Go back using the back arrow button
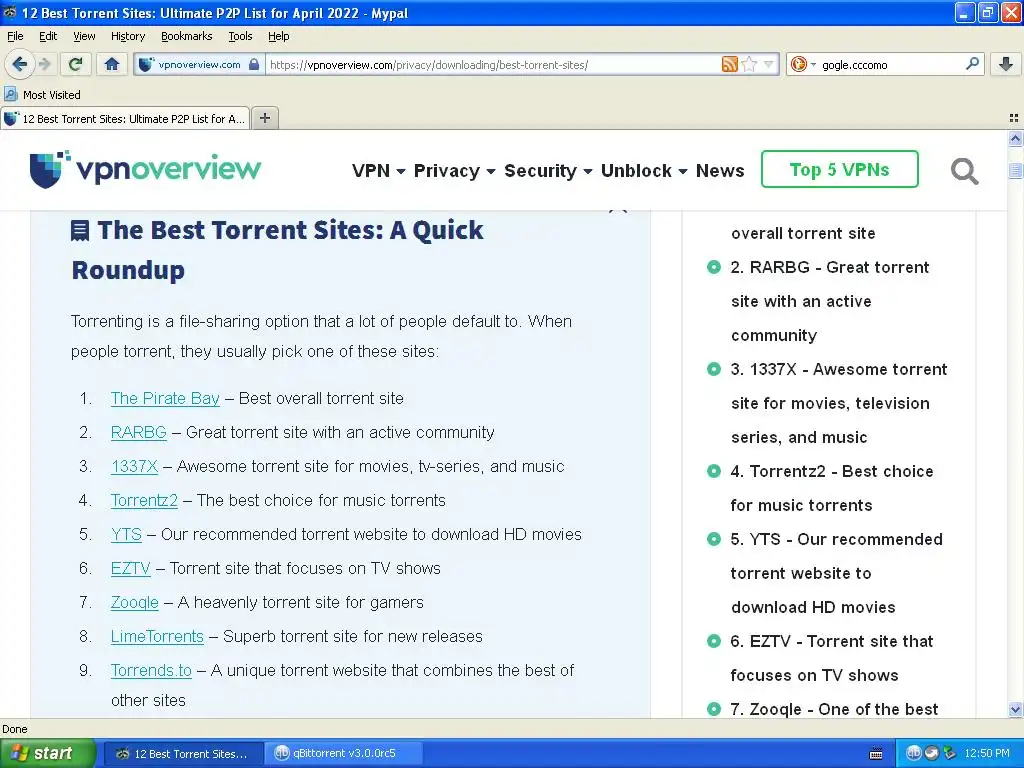This screenshot has width=1024, height=768. (20, 64)
